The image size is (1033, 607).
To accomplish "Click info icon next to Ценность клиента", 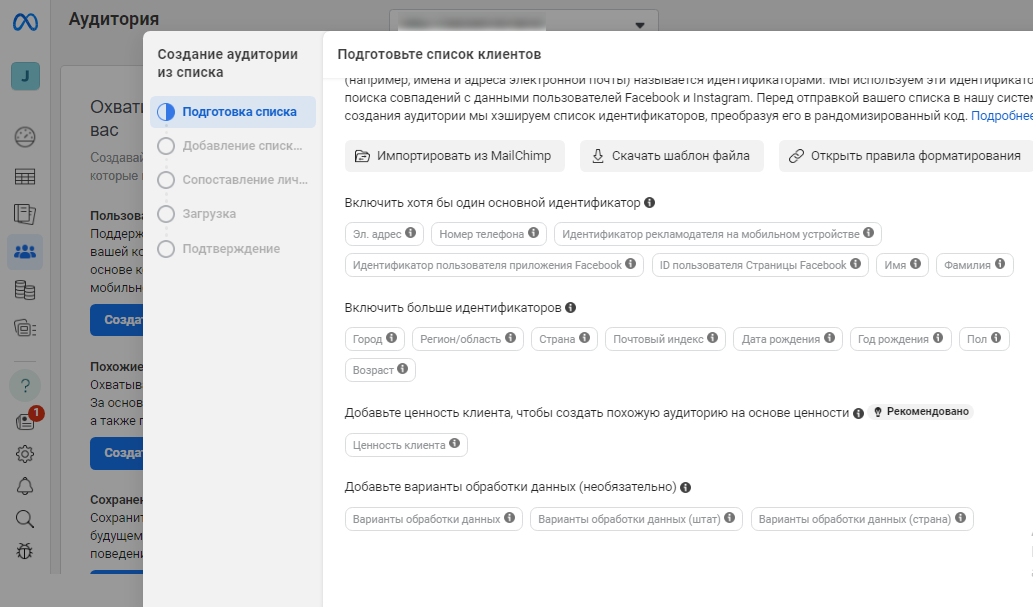I will [x=455, y=444].
